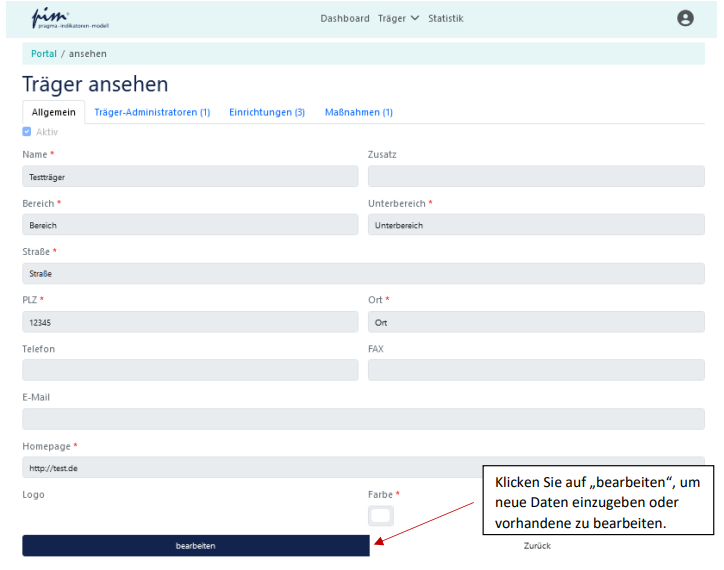Click the E-Mail input field
Screen dimensions: 724x570
coord(363,419)
